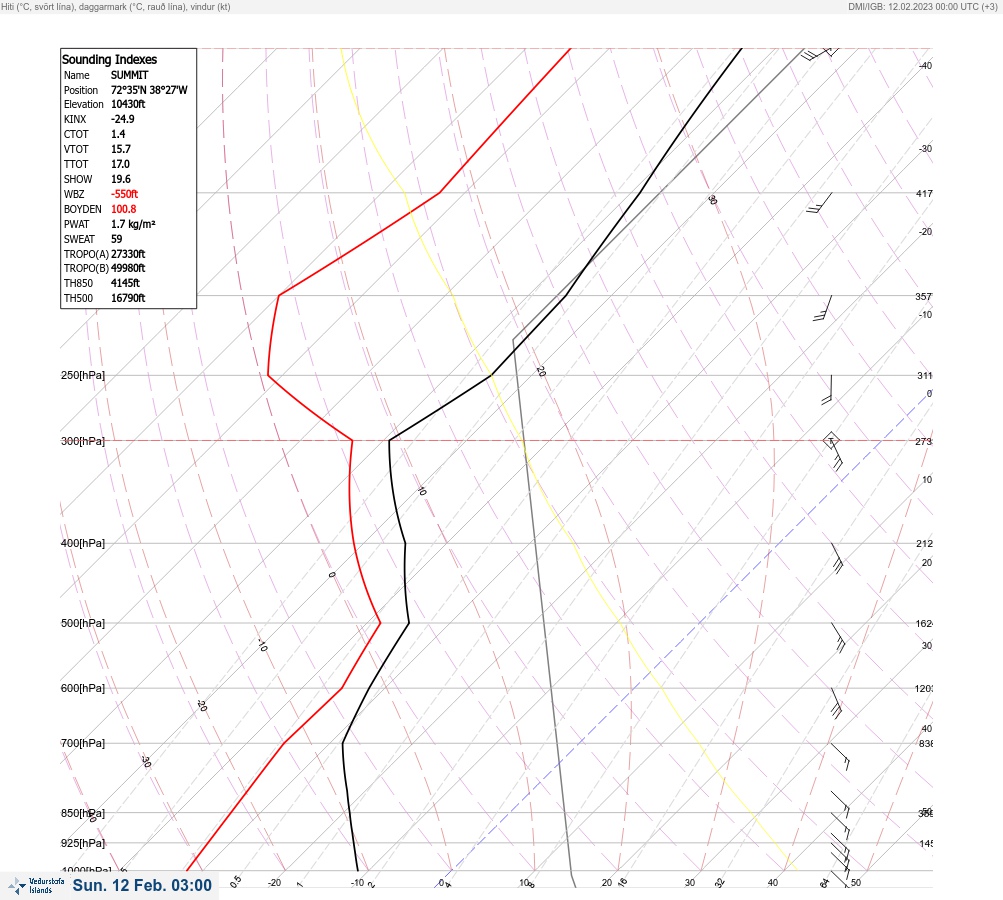Click the CTOT value '1.4'
The image size is (1003, 900).
point(118,134)
